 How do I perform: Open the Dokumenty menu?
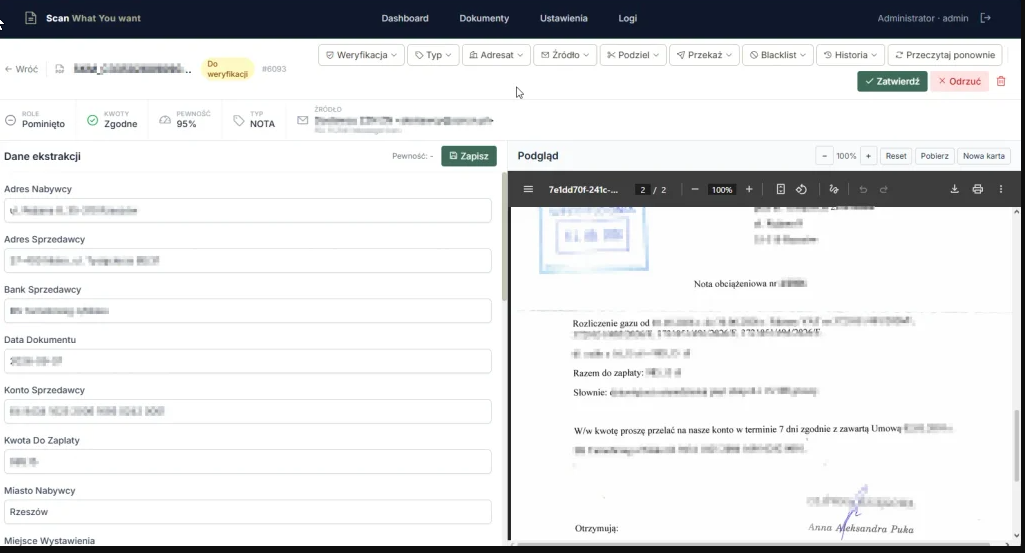484,18
